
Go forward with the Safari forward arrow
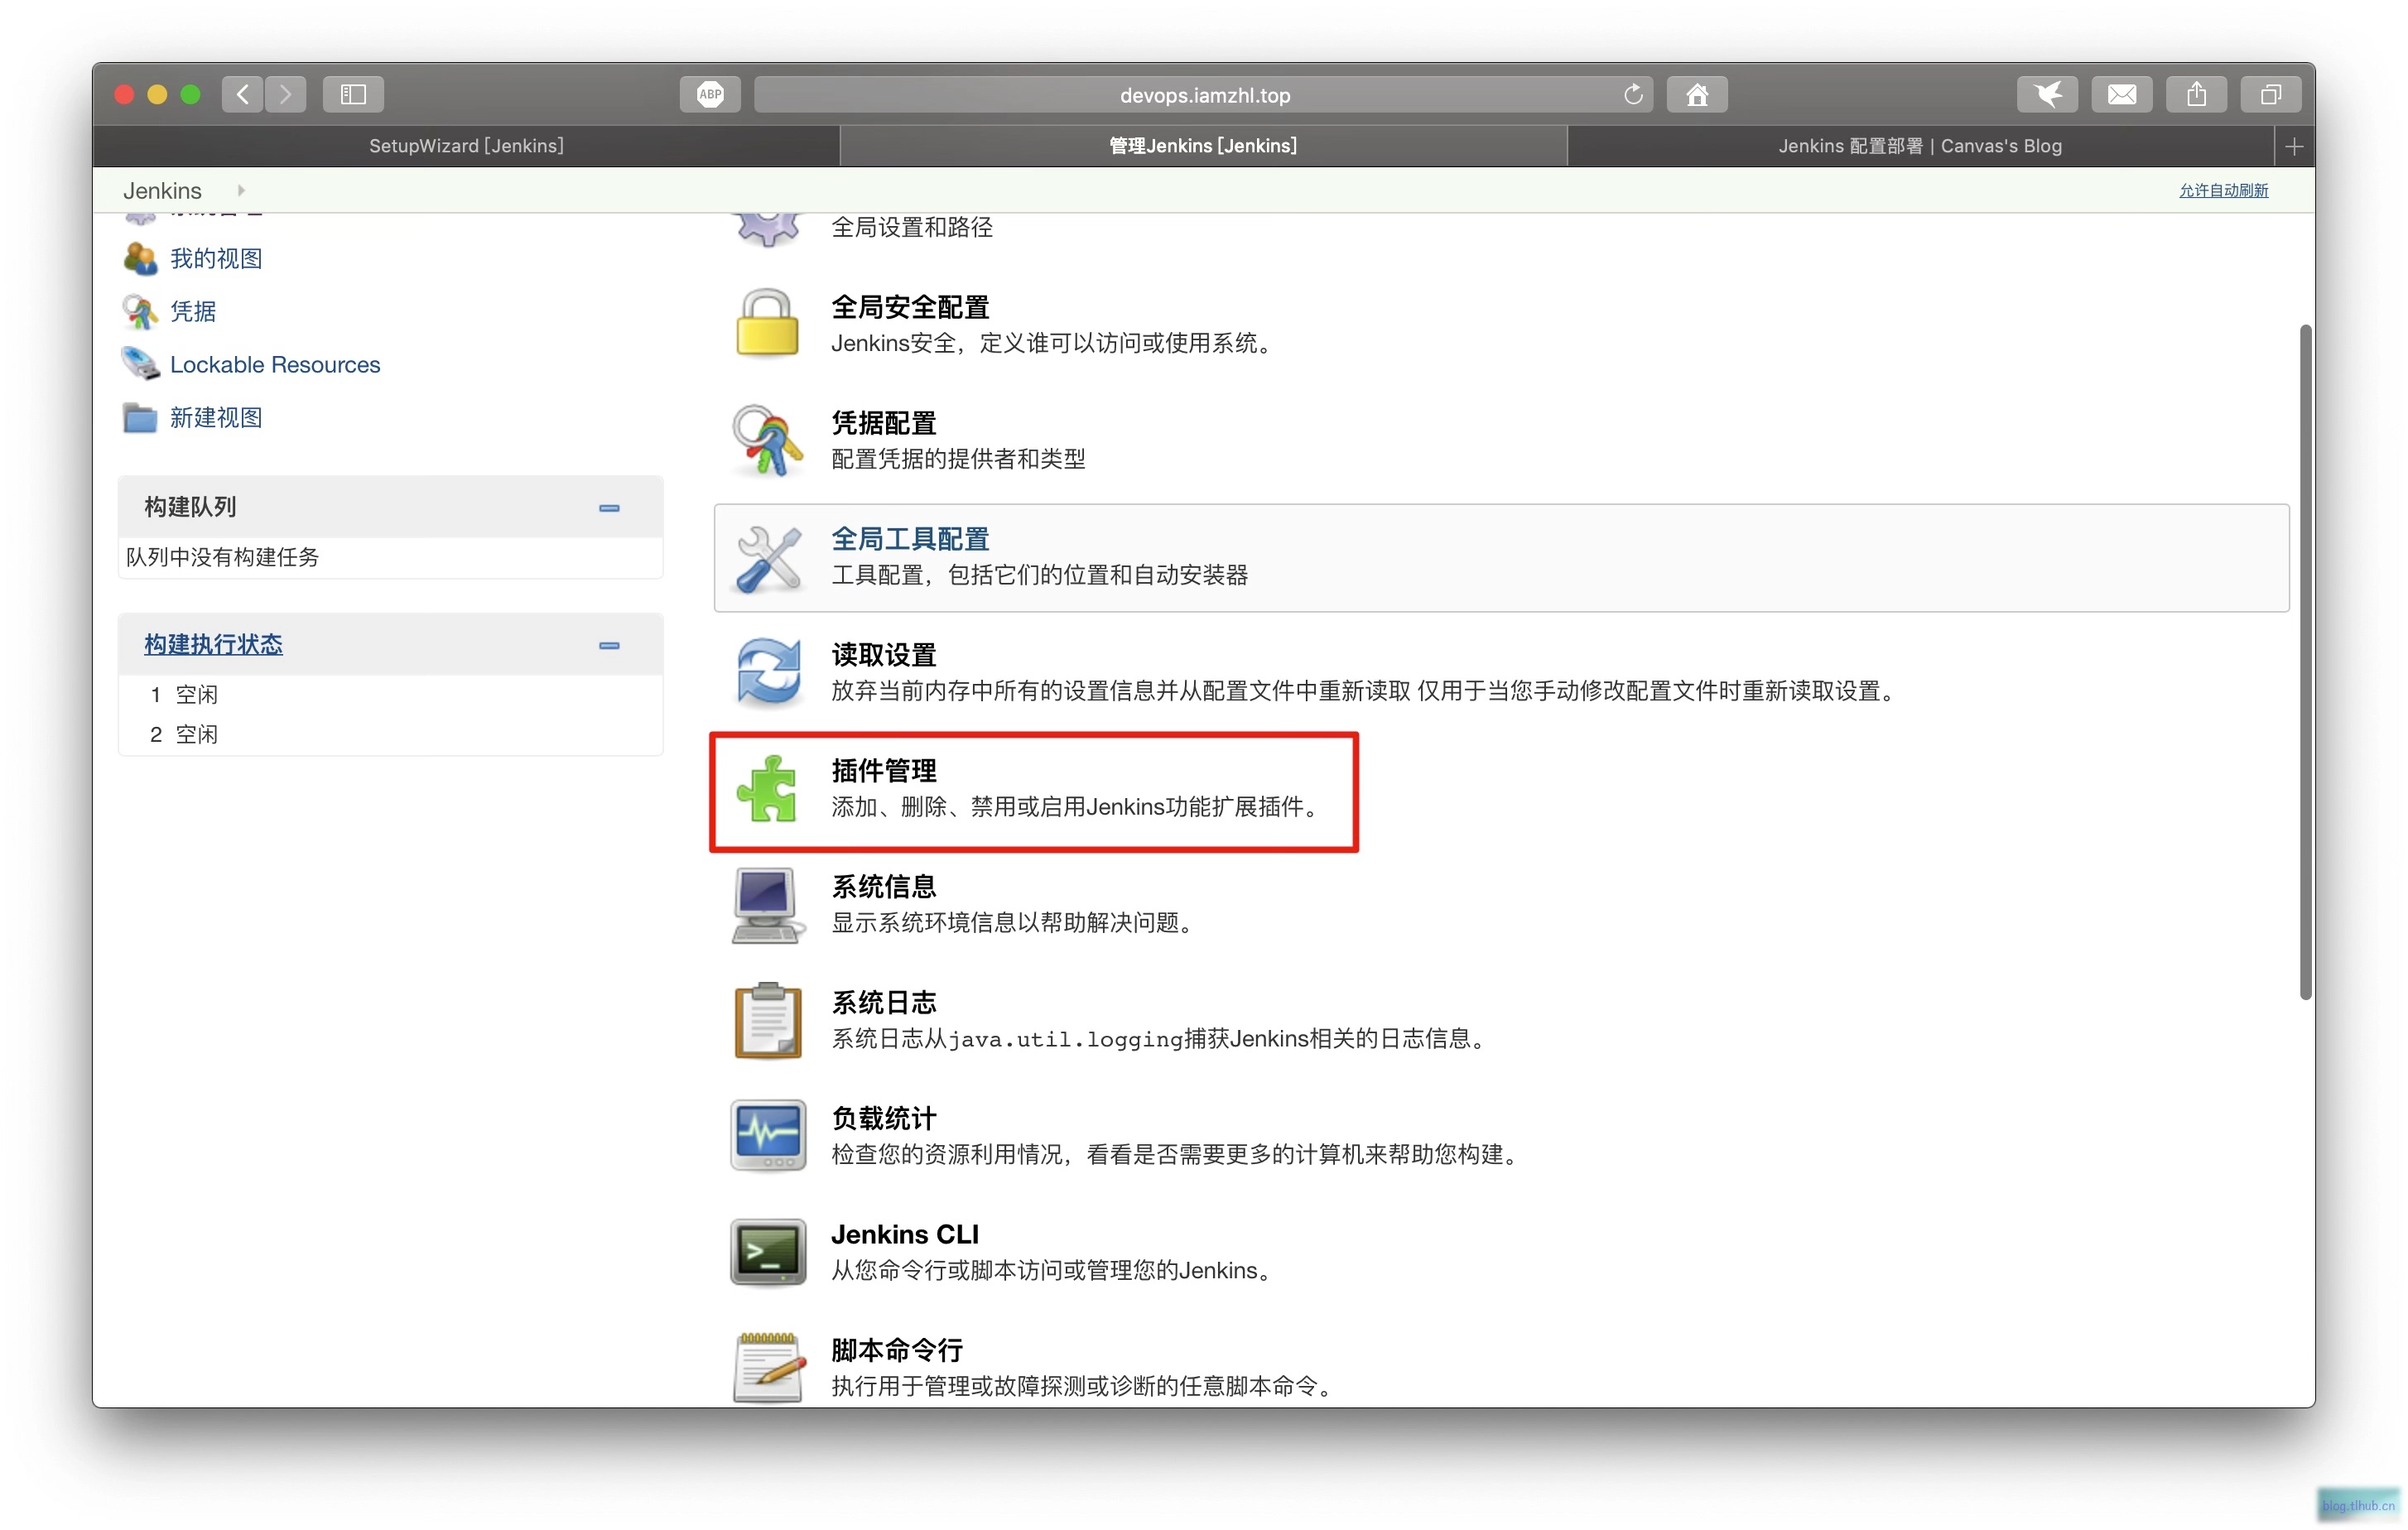pos(285,94)
